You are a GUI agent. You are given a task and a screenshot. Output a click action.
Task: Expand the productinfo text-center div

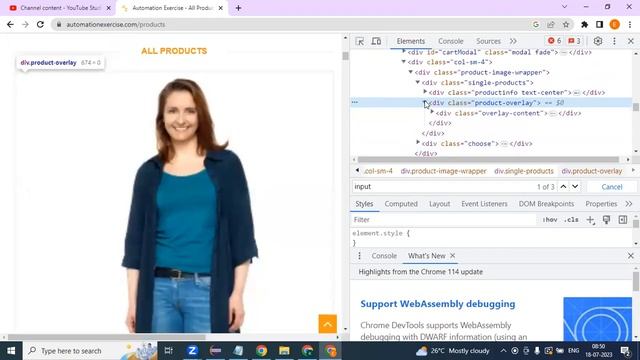tap(425, 92)
